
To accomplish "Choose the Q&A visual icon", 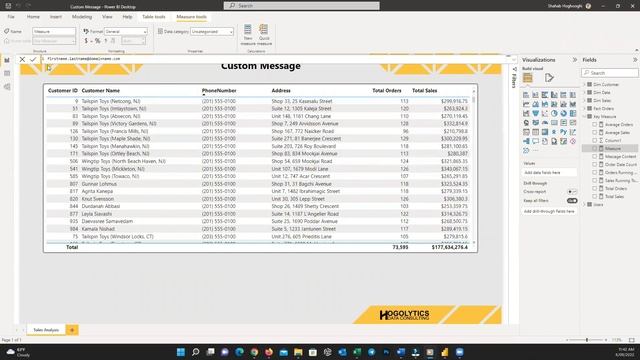I will coord(536,141).
